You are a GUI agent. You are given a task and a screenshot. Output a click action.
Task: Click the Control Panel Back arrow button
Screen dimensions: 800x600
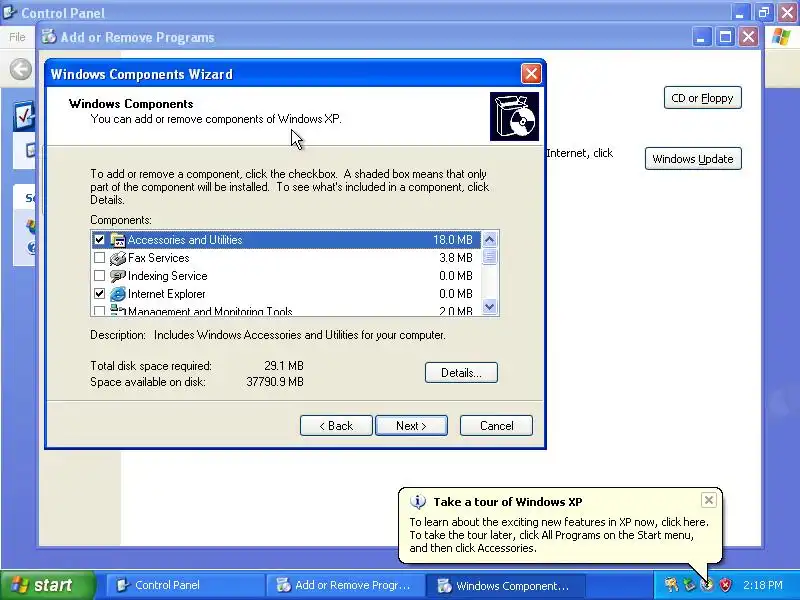(x=21, y=69)
